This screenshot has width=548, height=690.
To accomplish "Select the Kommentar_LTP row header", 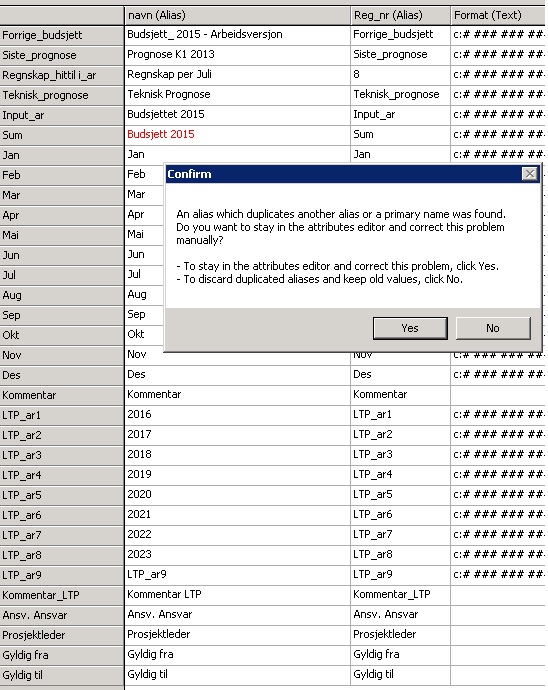I will tap(62, 595).
